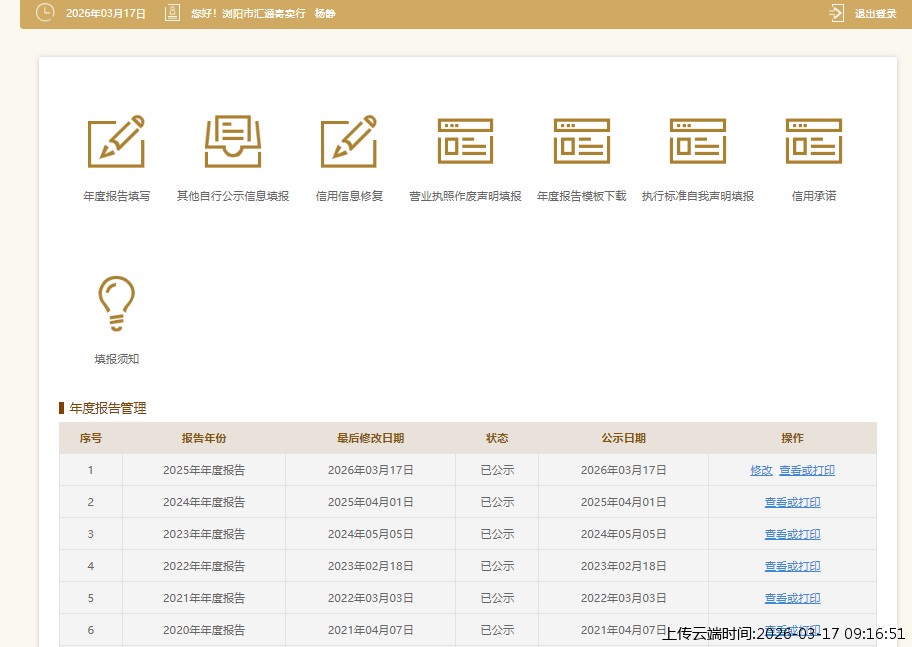
Task: Click the user profile icon in header
Action: coord(172,13)
